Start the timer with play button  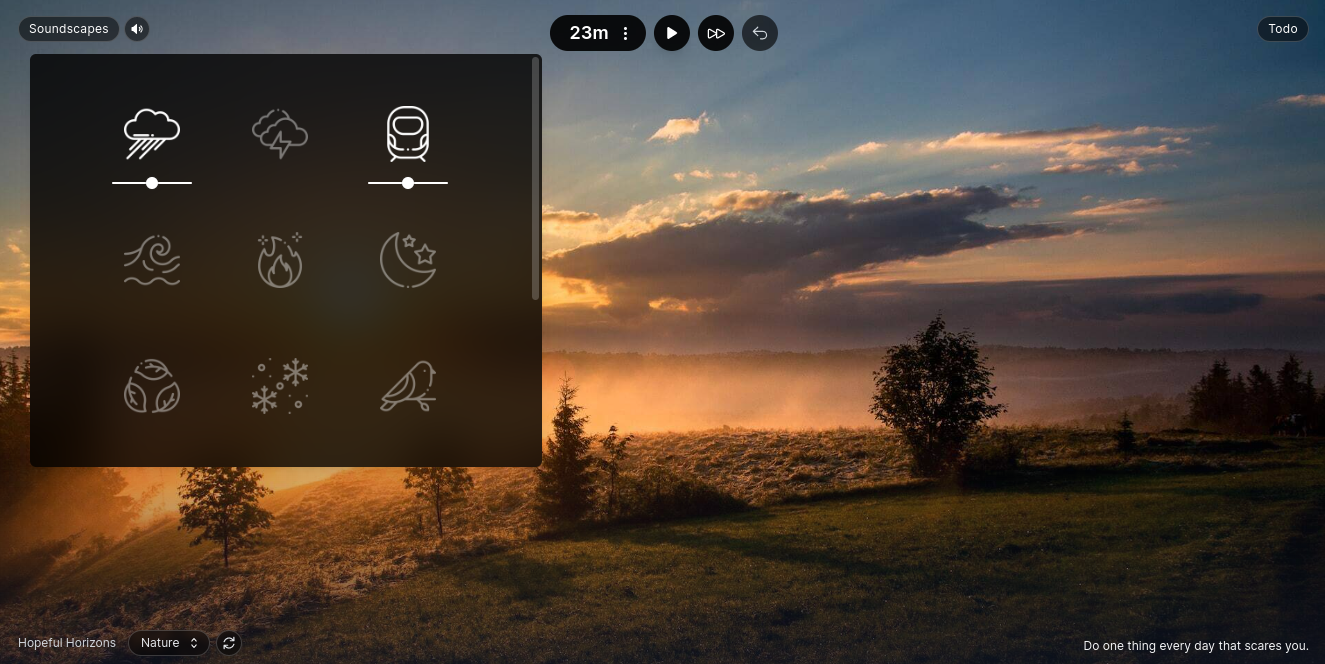[672, 33]
